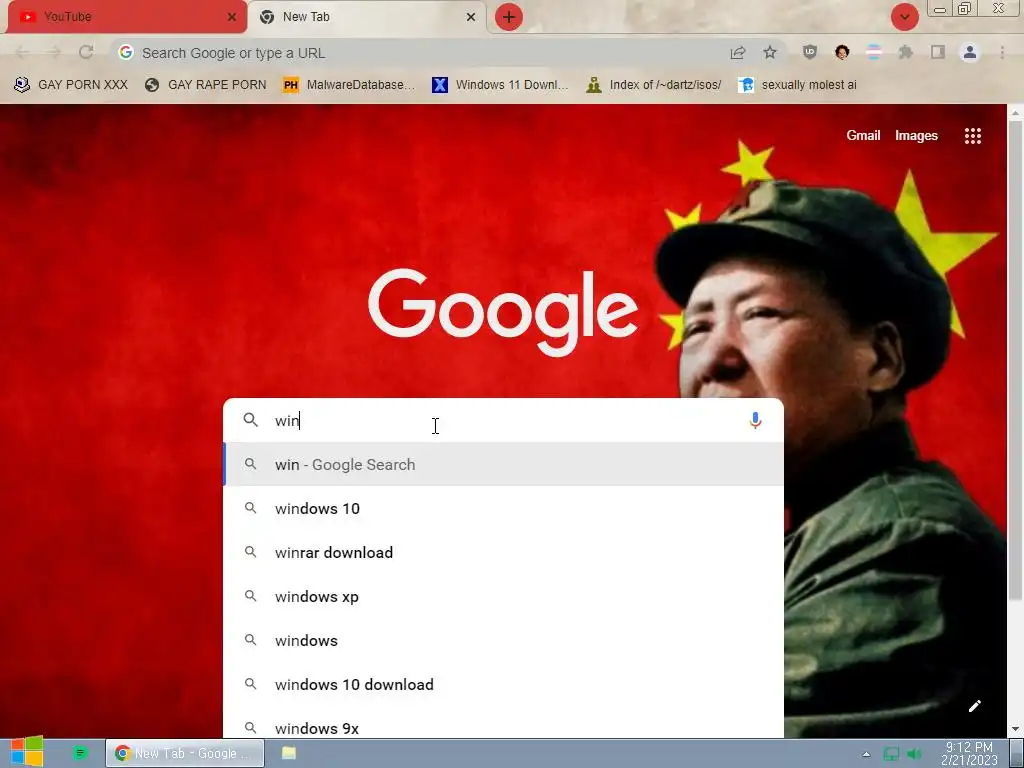
Task: Open the Extensions puzzle piece menu
Action: click(906, 52)
